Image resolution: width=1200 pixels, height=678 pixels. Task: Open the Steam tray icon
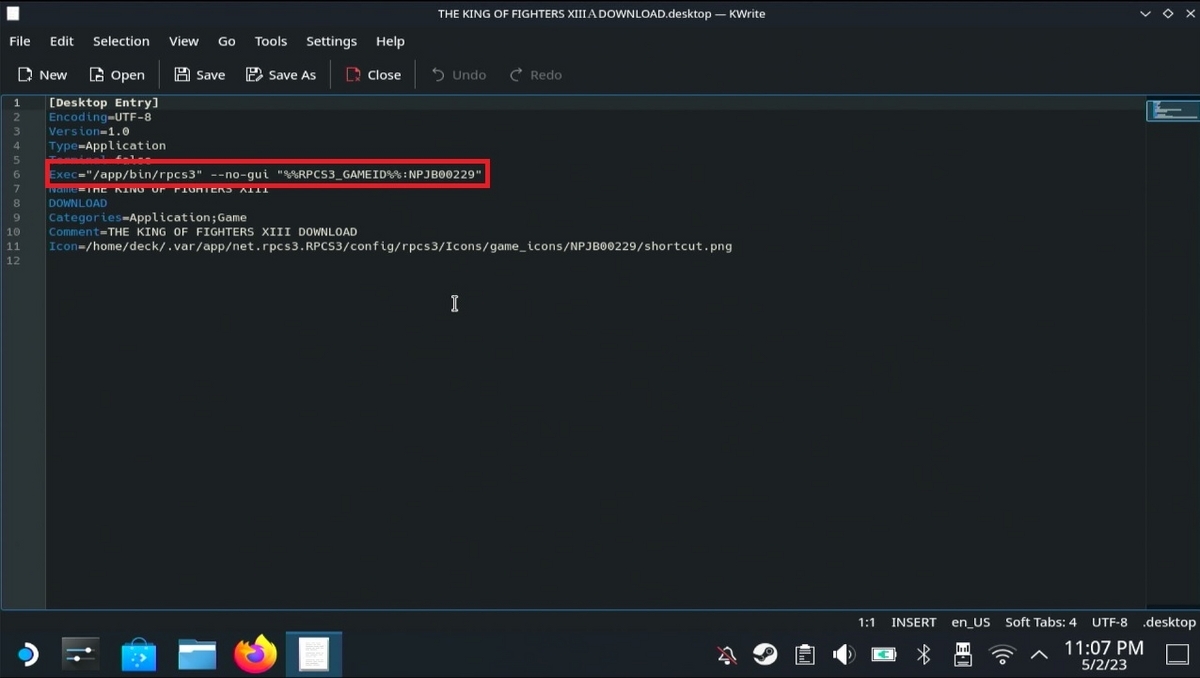coord(765,655)
